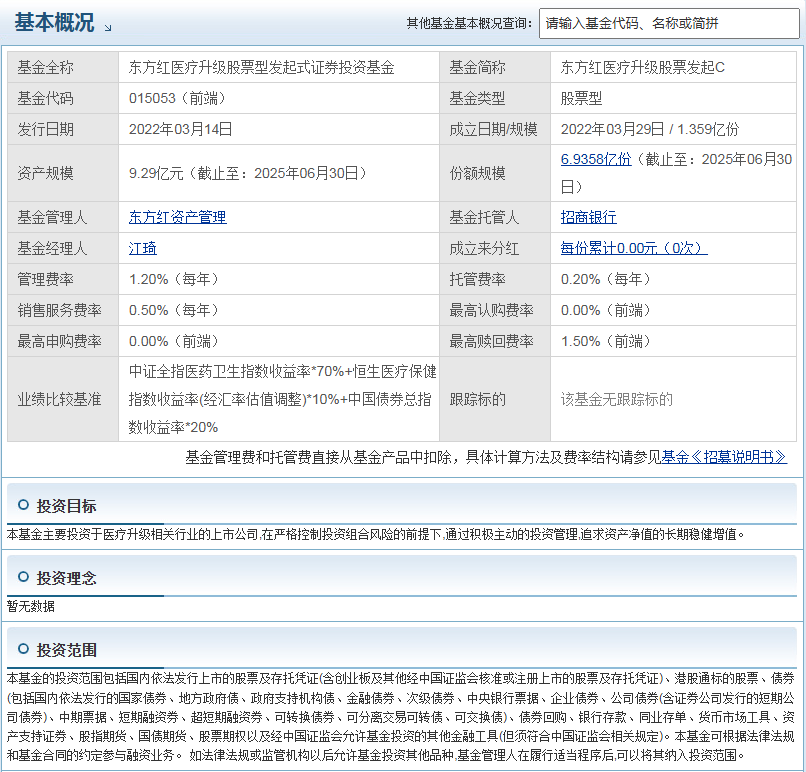Select the 基本概况 heading
The height and width of the screenshot is (772, 806).
[x=54, y=23]
